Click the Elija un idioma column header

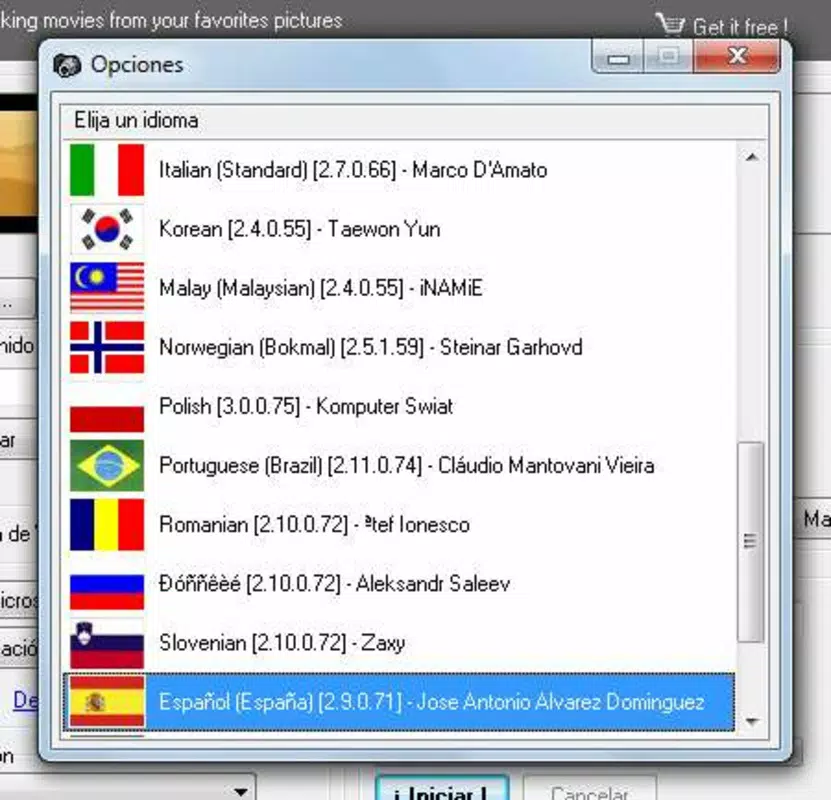click(414, 120)
